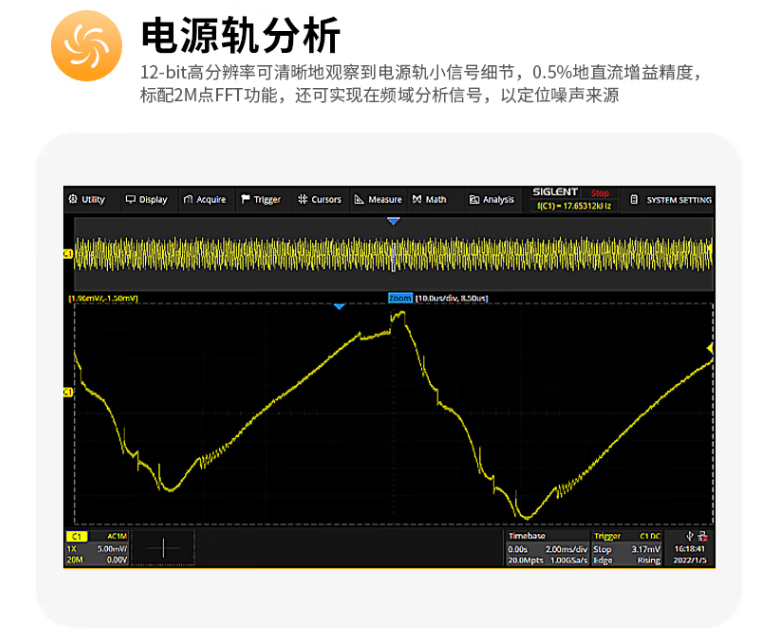
Task: Open the Trigger menu
Action: 261,200
